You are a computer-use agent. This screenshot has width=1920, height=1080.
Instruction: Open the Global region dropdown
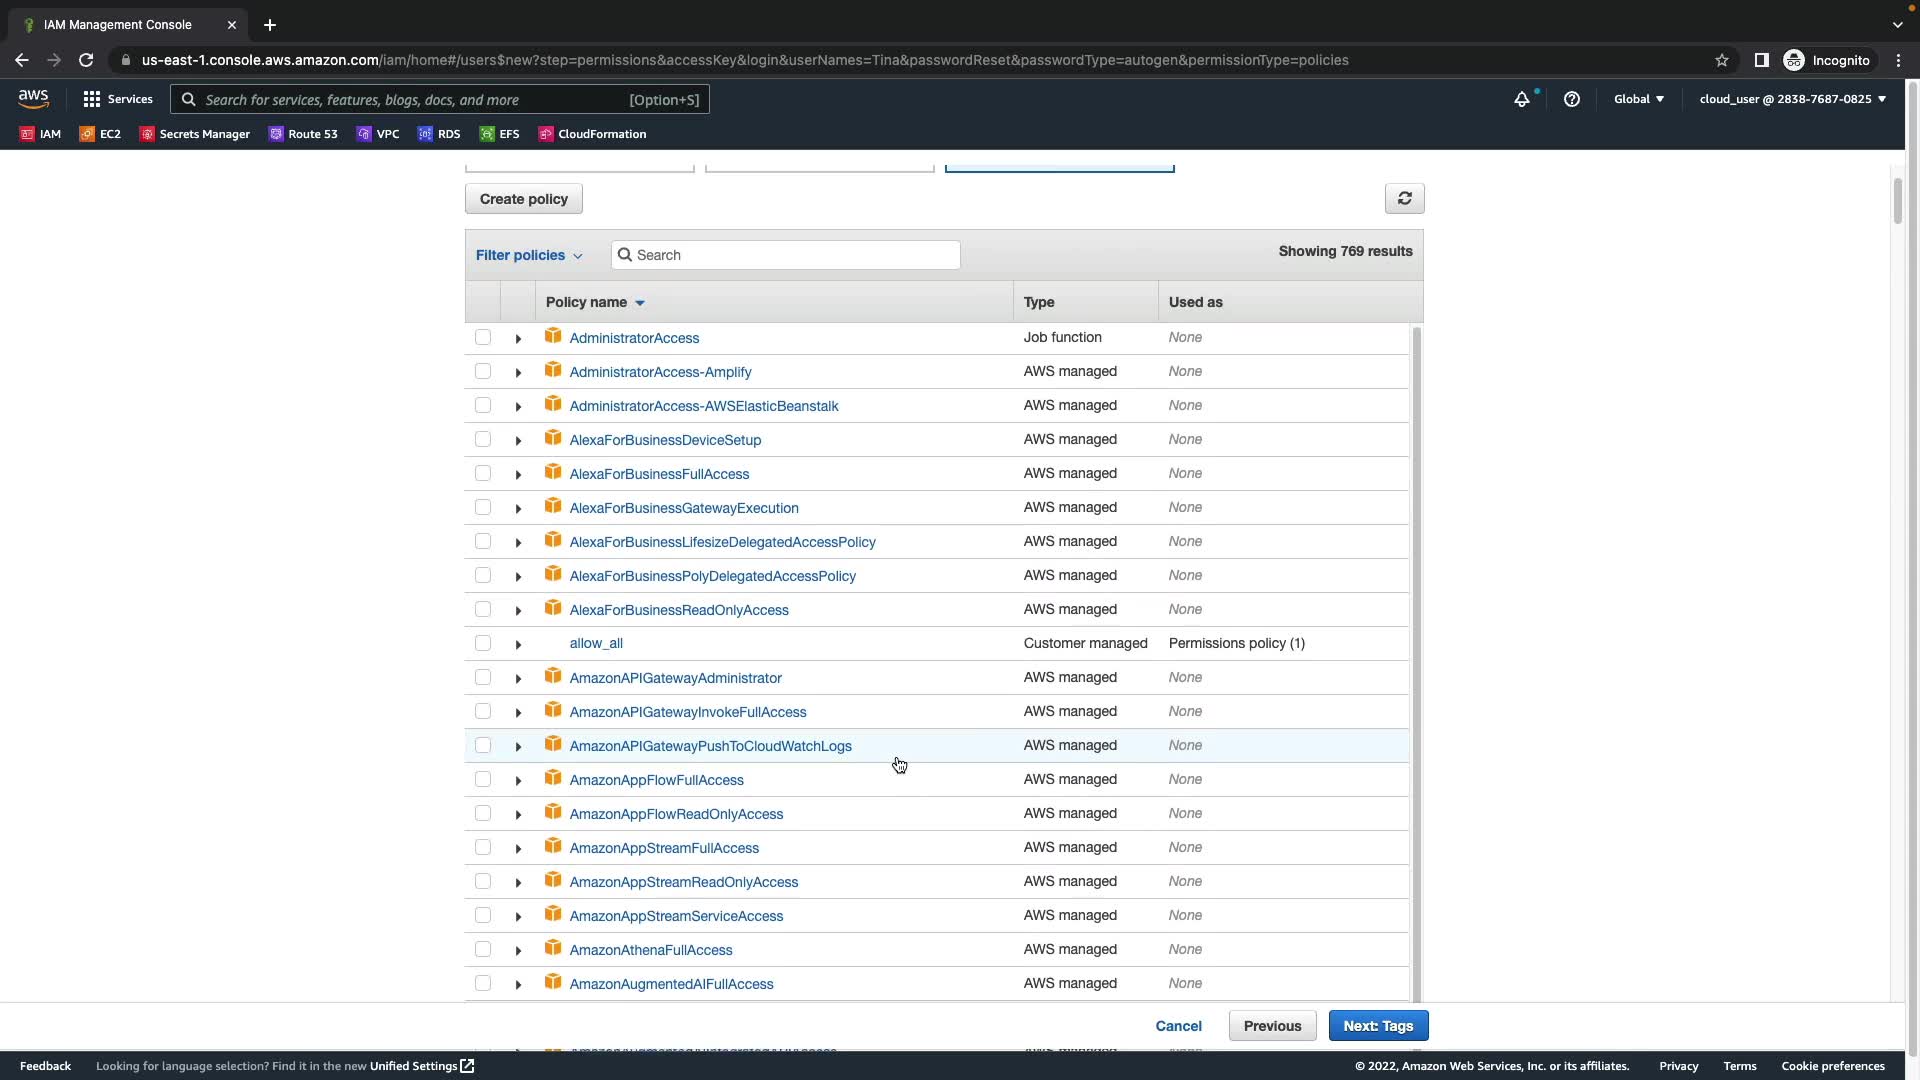(1638, 99)
